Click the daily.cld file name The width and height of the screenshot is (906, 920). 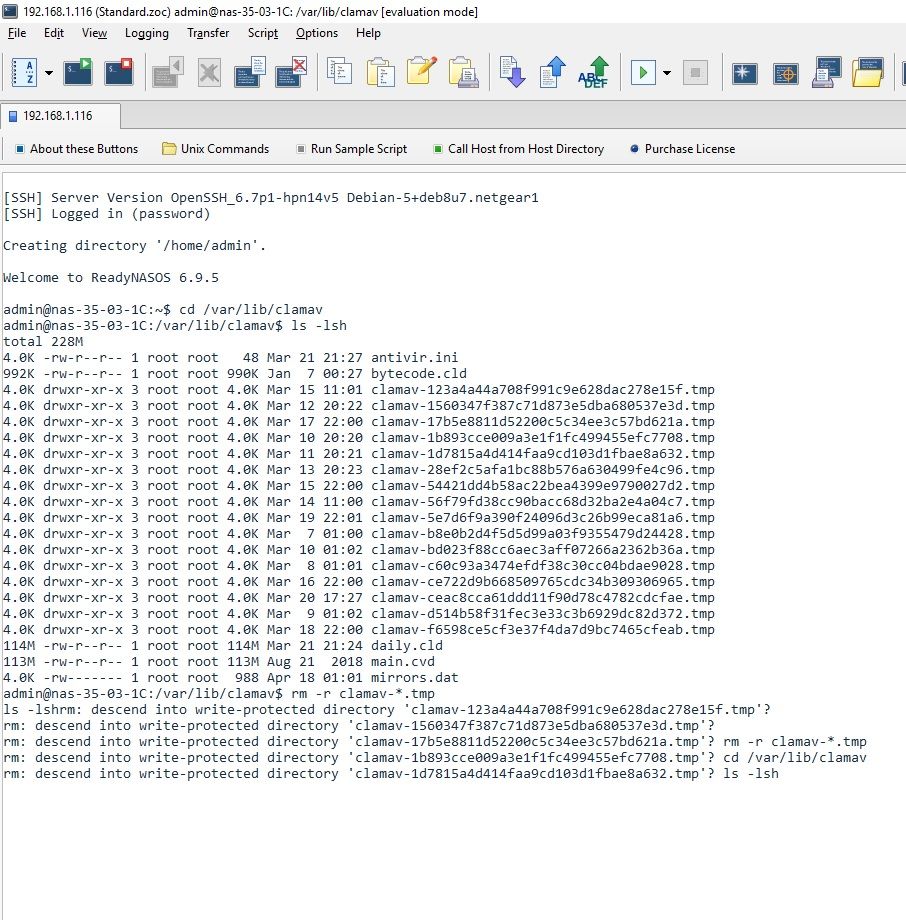(x=407, y=645)
